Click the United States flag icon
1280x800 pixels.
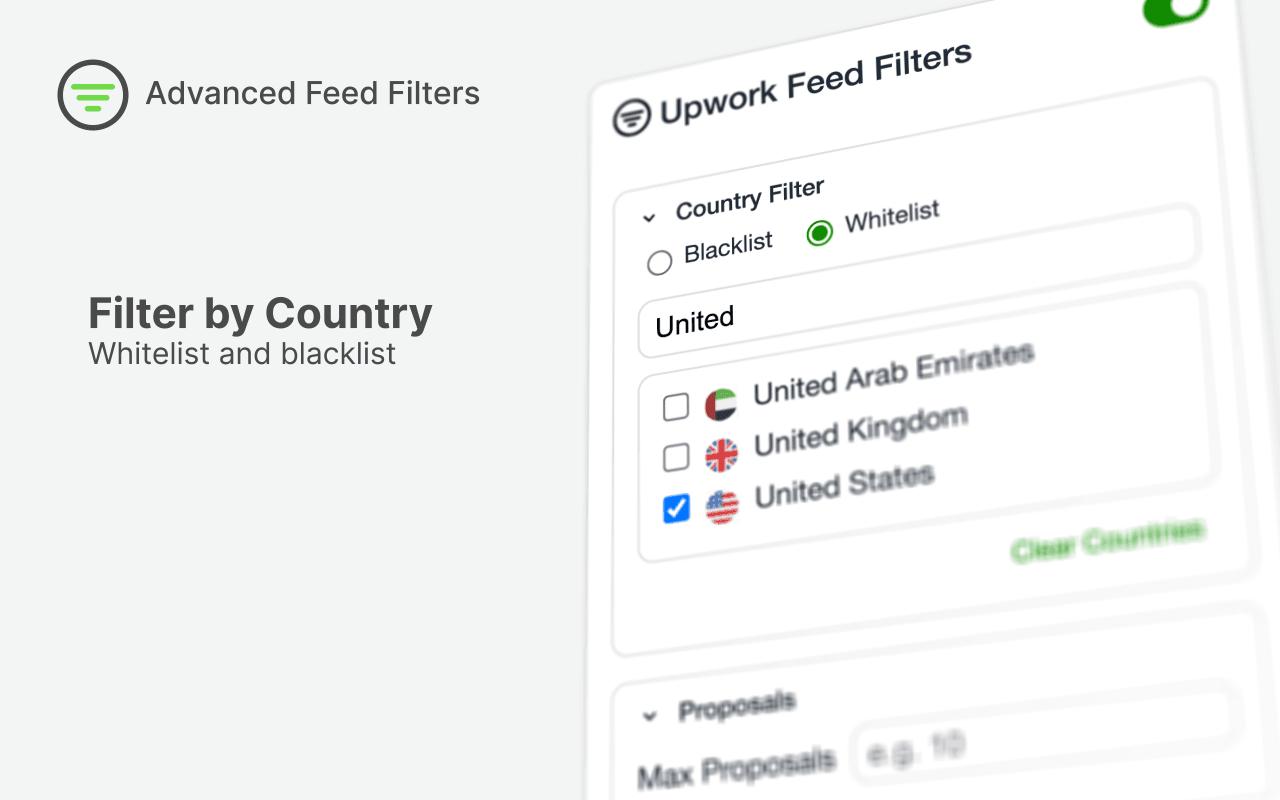[x=721, y=506]
